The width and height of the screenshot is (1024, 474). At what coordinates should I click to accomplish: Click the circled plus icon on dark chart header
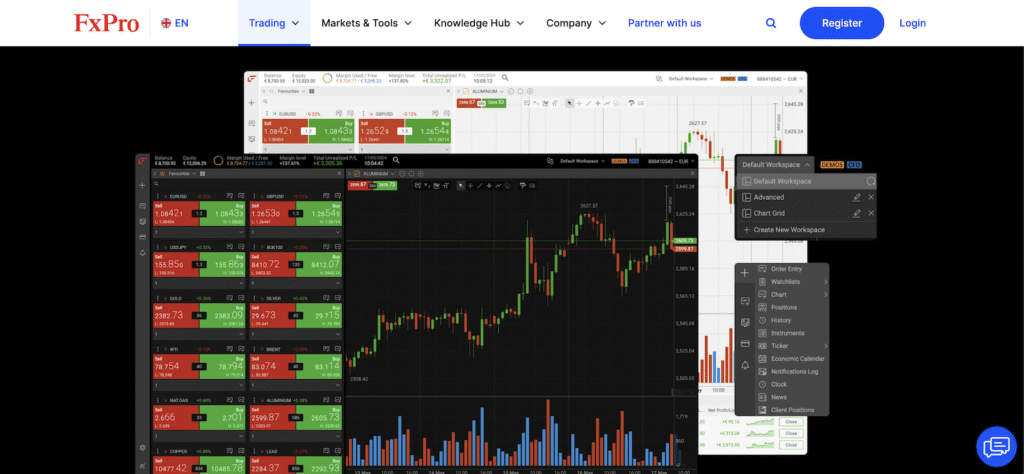point(421,174)
